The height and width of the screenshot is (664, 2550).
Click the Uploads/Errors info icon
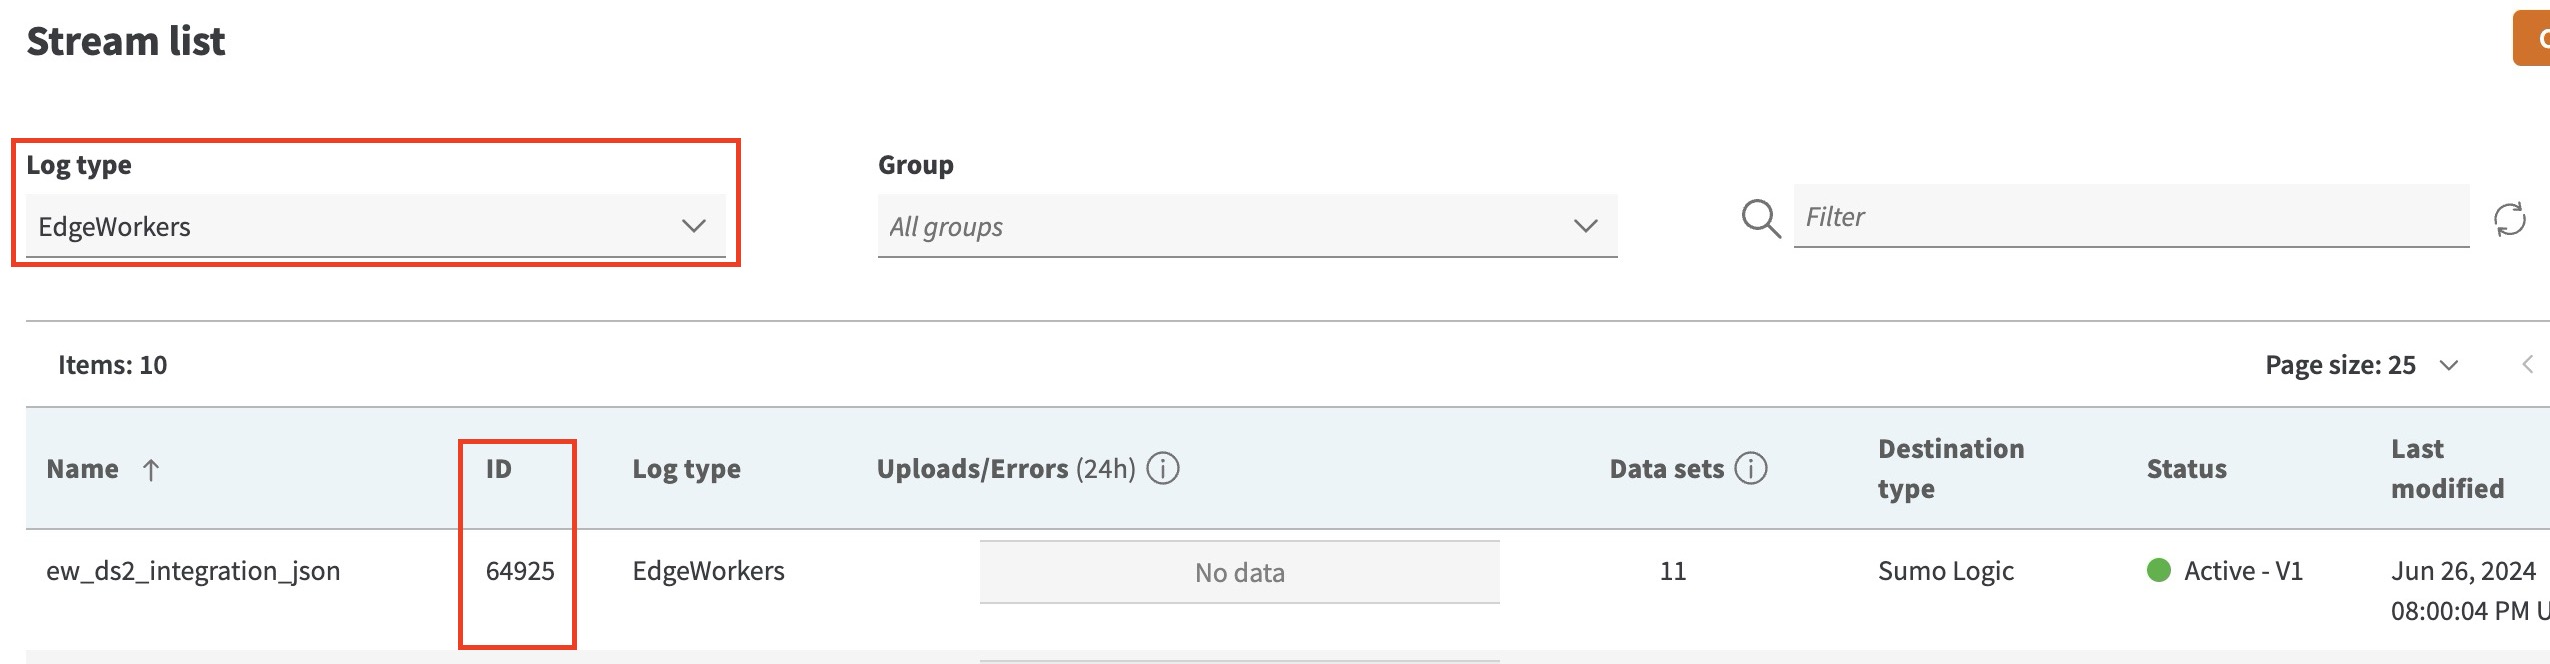pyautogui.click(x=1162, y=468)
